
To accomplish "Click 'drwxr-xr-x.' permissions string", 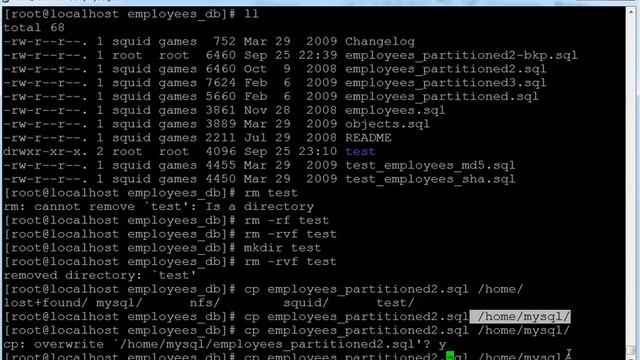I will pos(45,152).
